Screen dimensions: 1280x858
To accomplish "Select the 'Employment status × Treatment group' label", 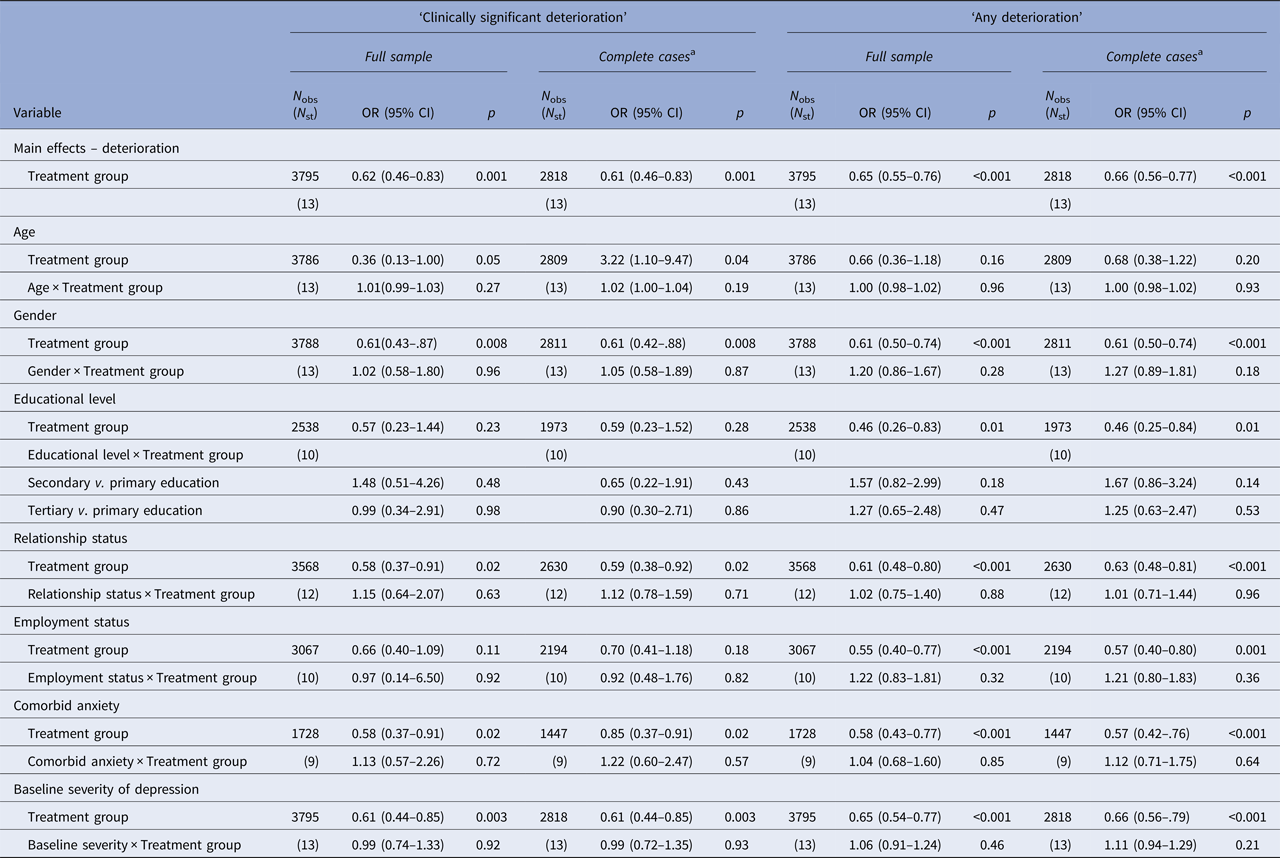I will 142,678.
